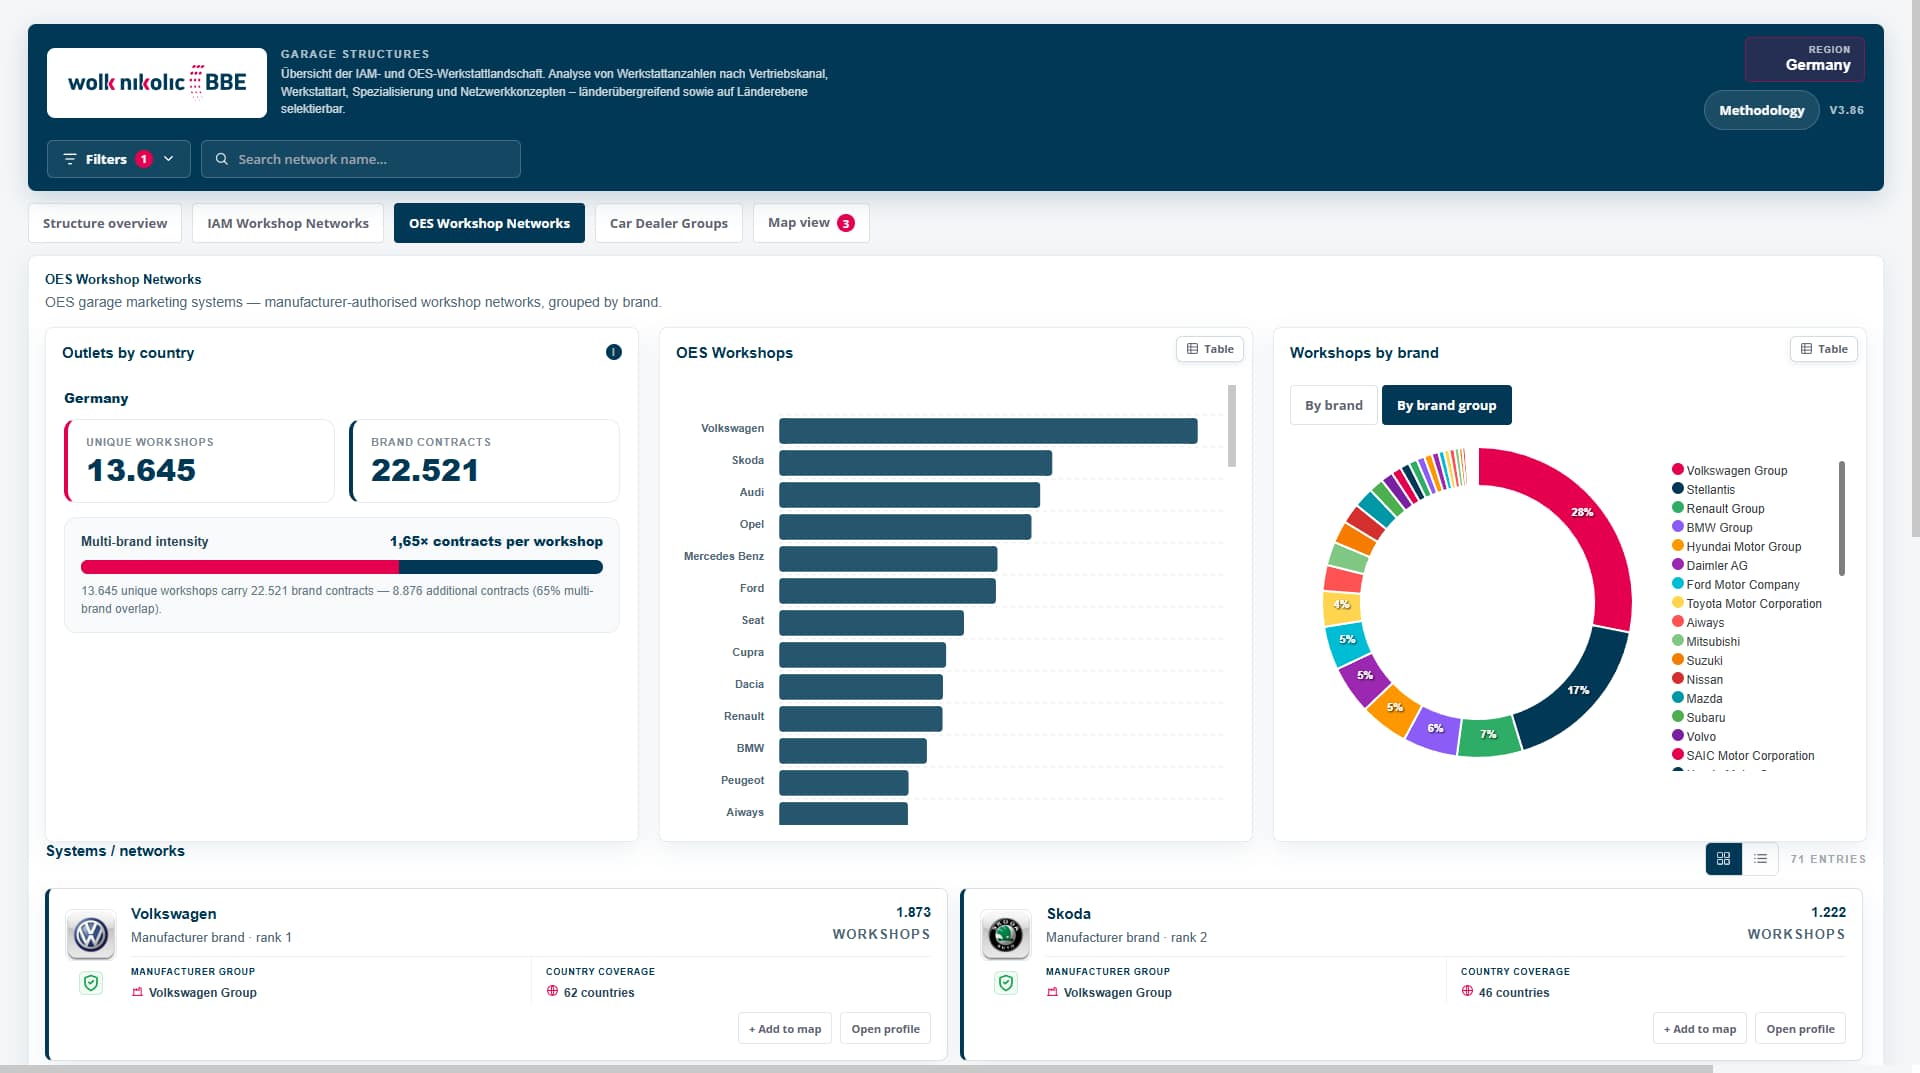Switch to grid view of systems

pos(1723,859)
